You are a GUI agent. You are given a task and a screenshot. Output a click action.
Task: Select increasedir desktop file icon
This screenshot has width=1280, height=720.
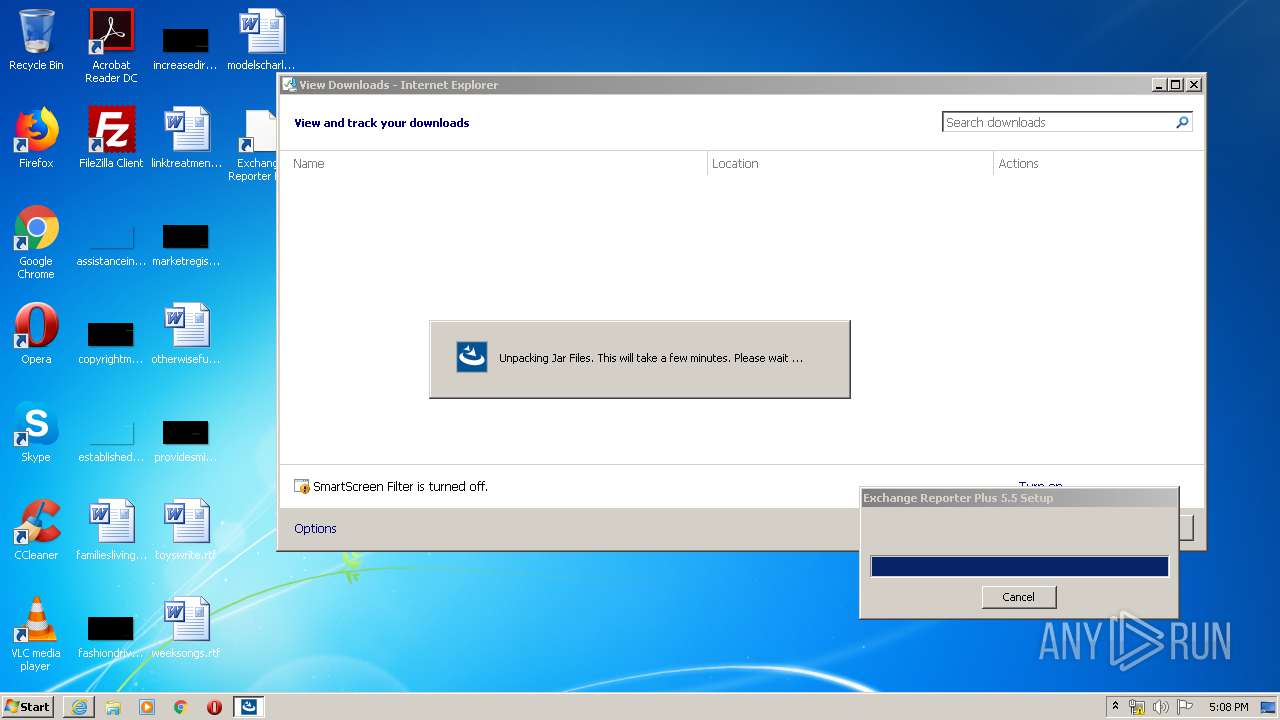(186, 48)
